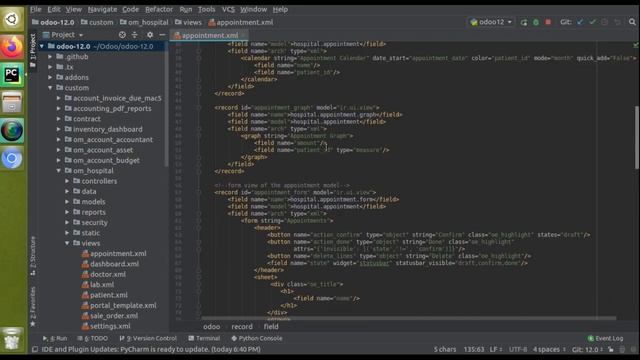
Task: Open dashboard.xml in the project tree
Action: (114, 264)
